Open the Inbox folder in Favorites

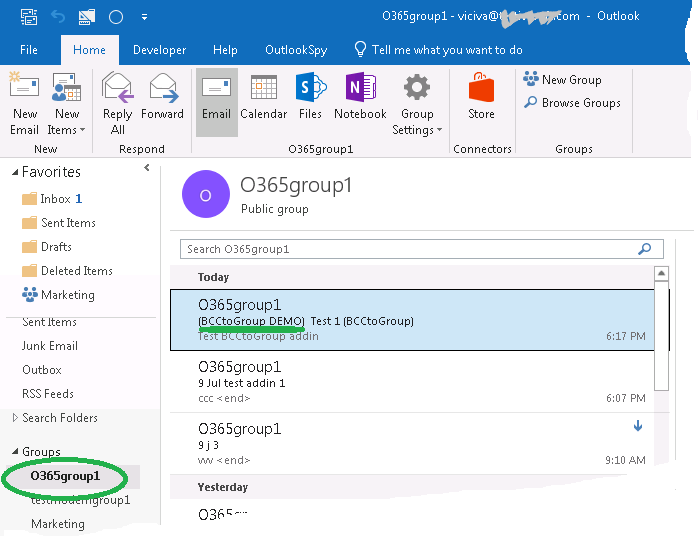(52, 199)
